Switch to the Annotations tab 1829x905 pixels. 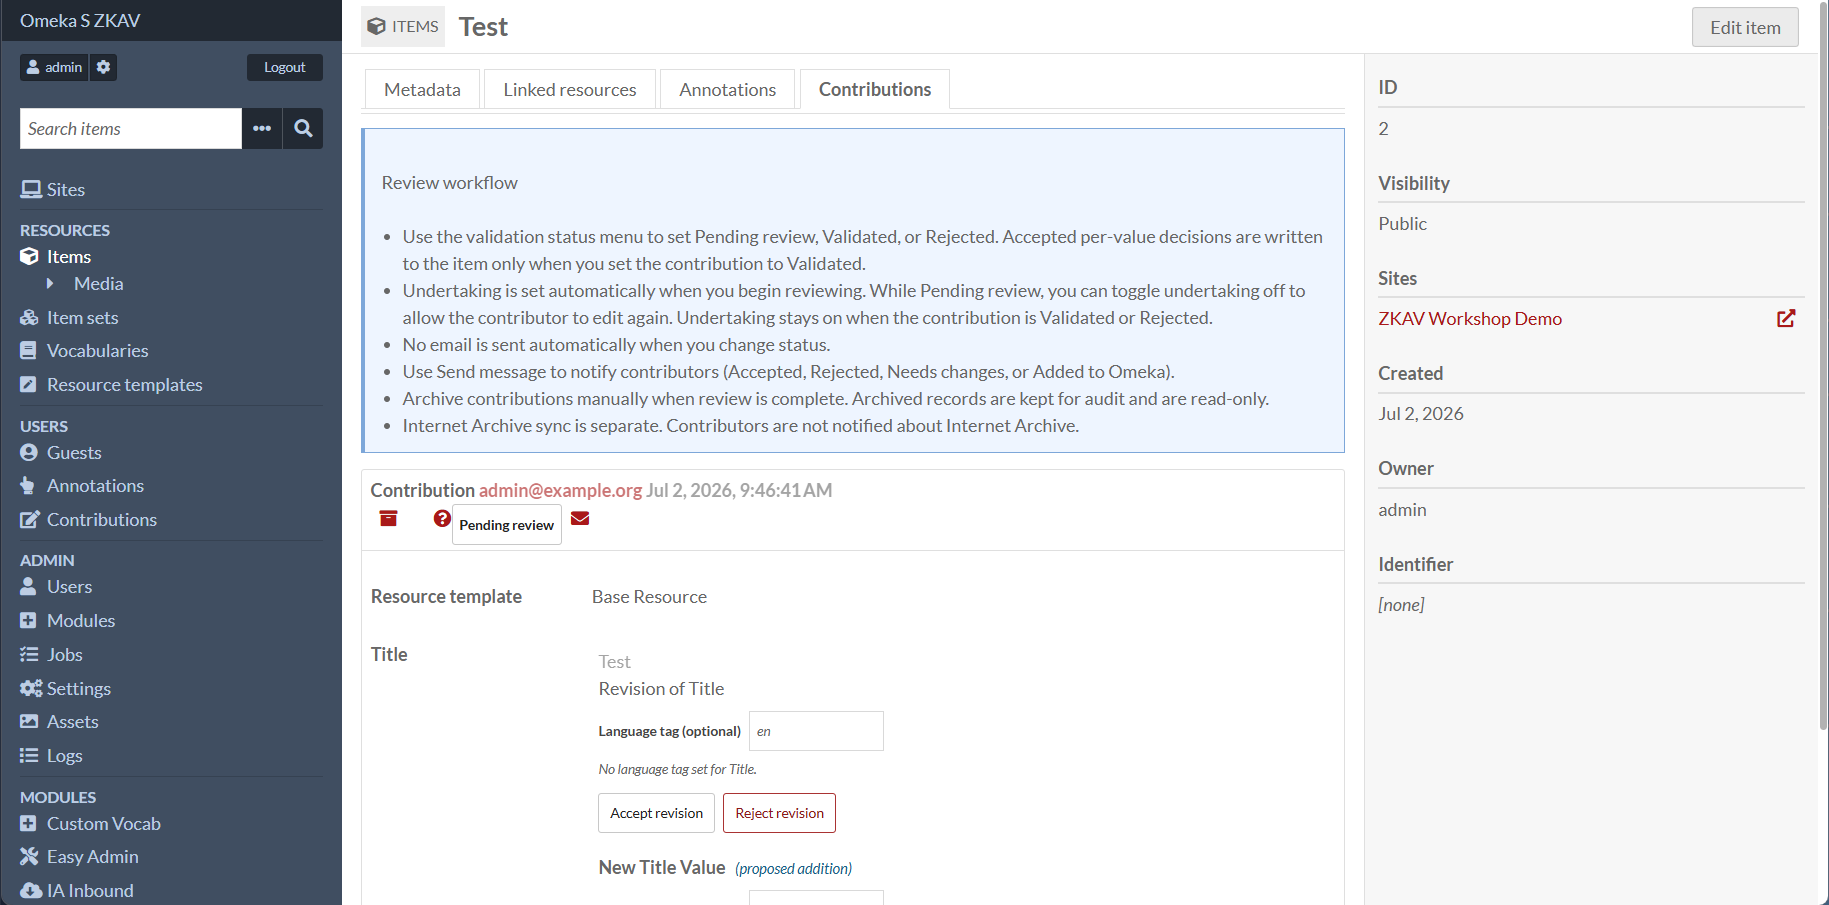coord(728,89)
